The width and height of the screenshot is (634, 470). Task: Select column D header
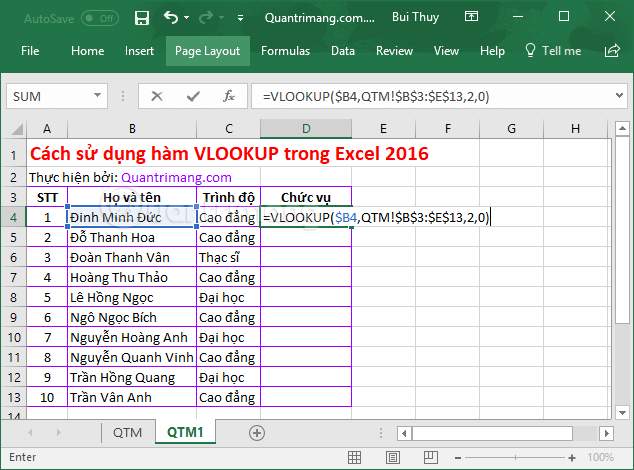click(x=306, y=129)
